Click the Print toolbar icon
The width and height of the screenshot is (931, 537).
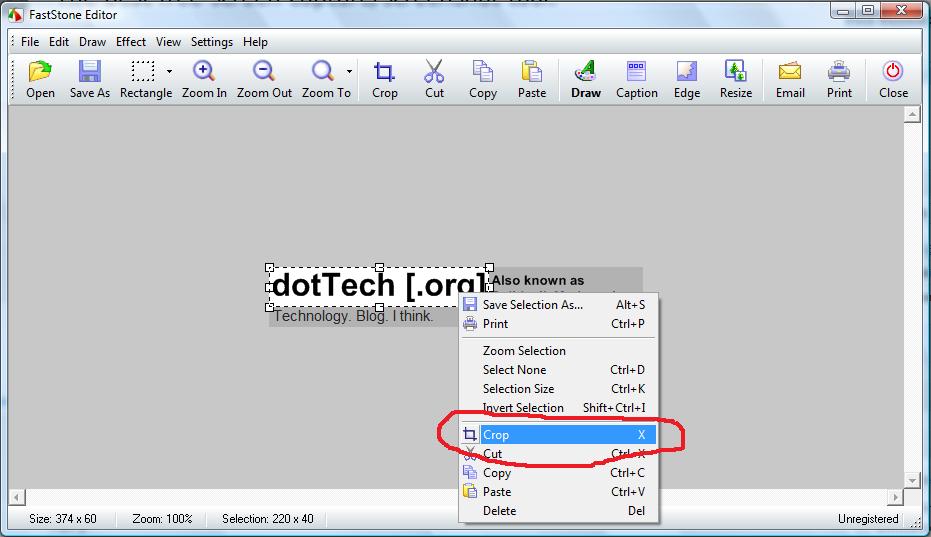[839, 73]
